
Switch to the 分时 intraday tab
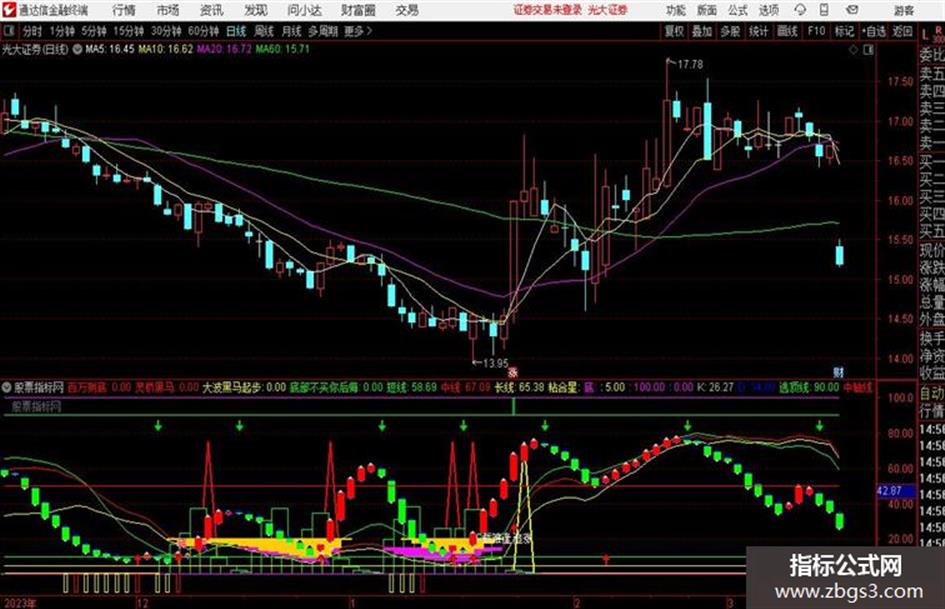point(32,31)
